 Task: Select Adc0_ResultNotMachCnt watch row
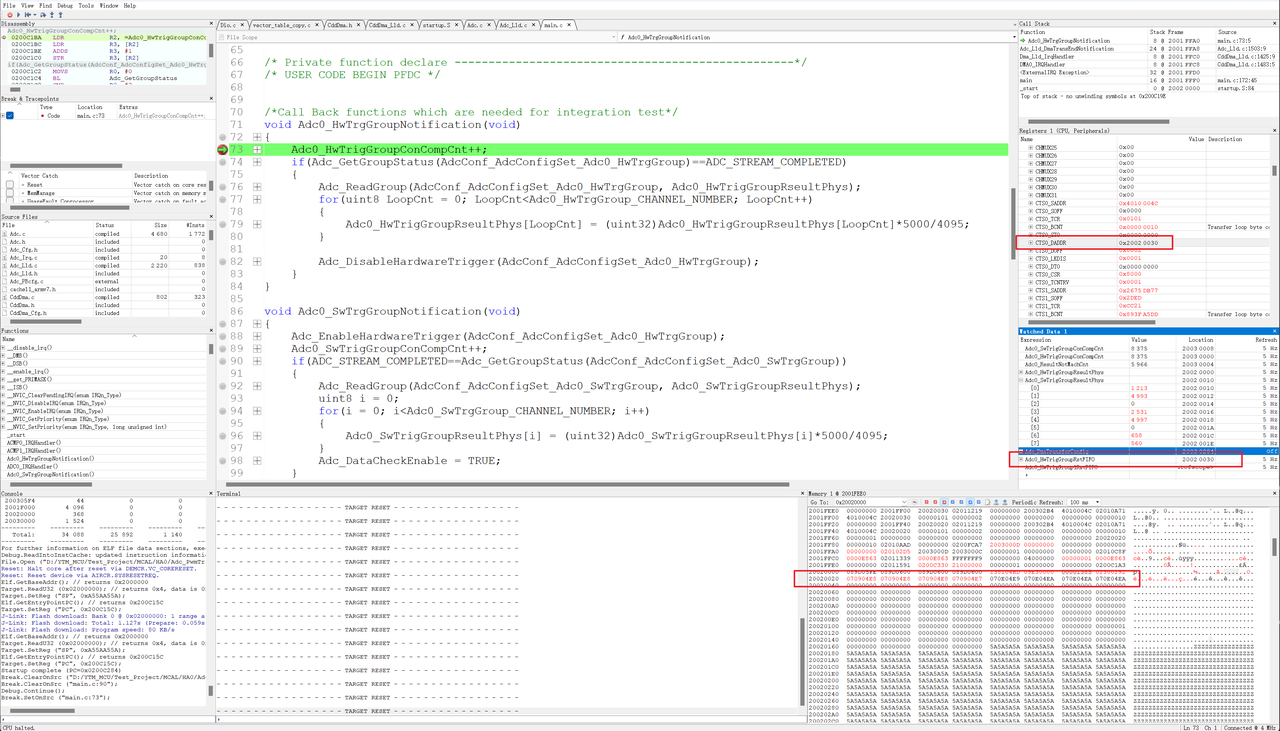[1146, 364]
